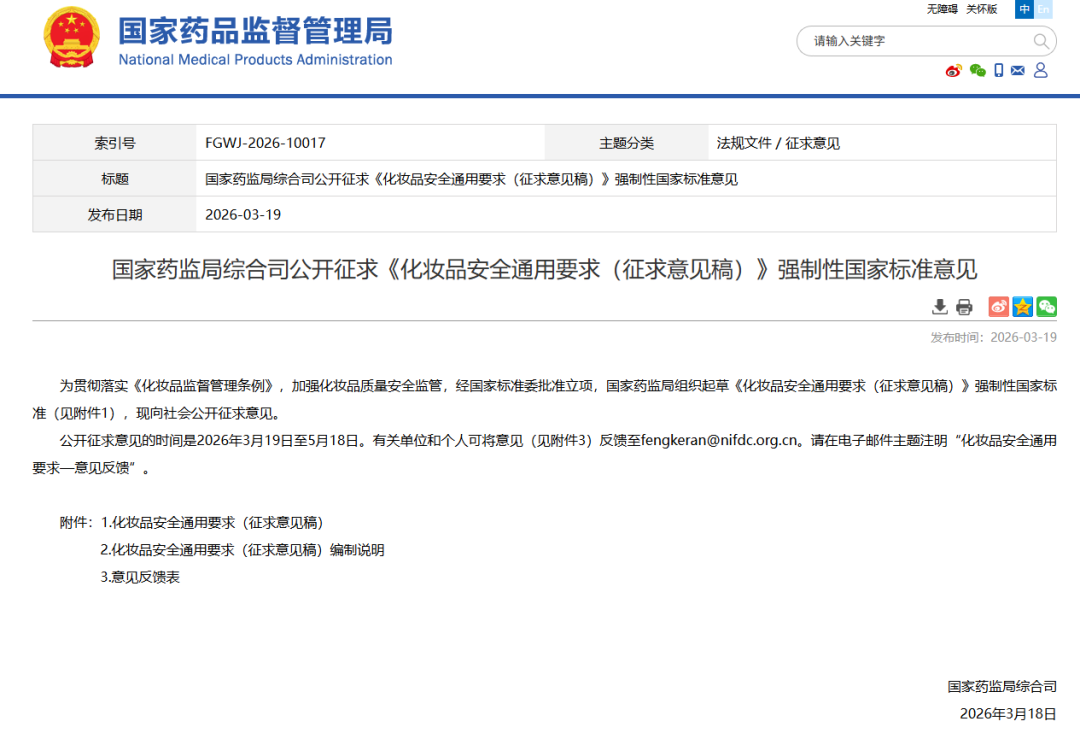Share to QQ Zone star icon

[x=1022, y=307]
